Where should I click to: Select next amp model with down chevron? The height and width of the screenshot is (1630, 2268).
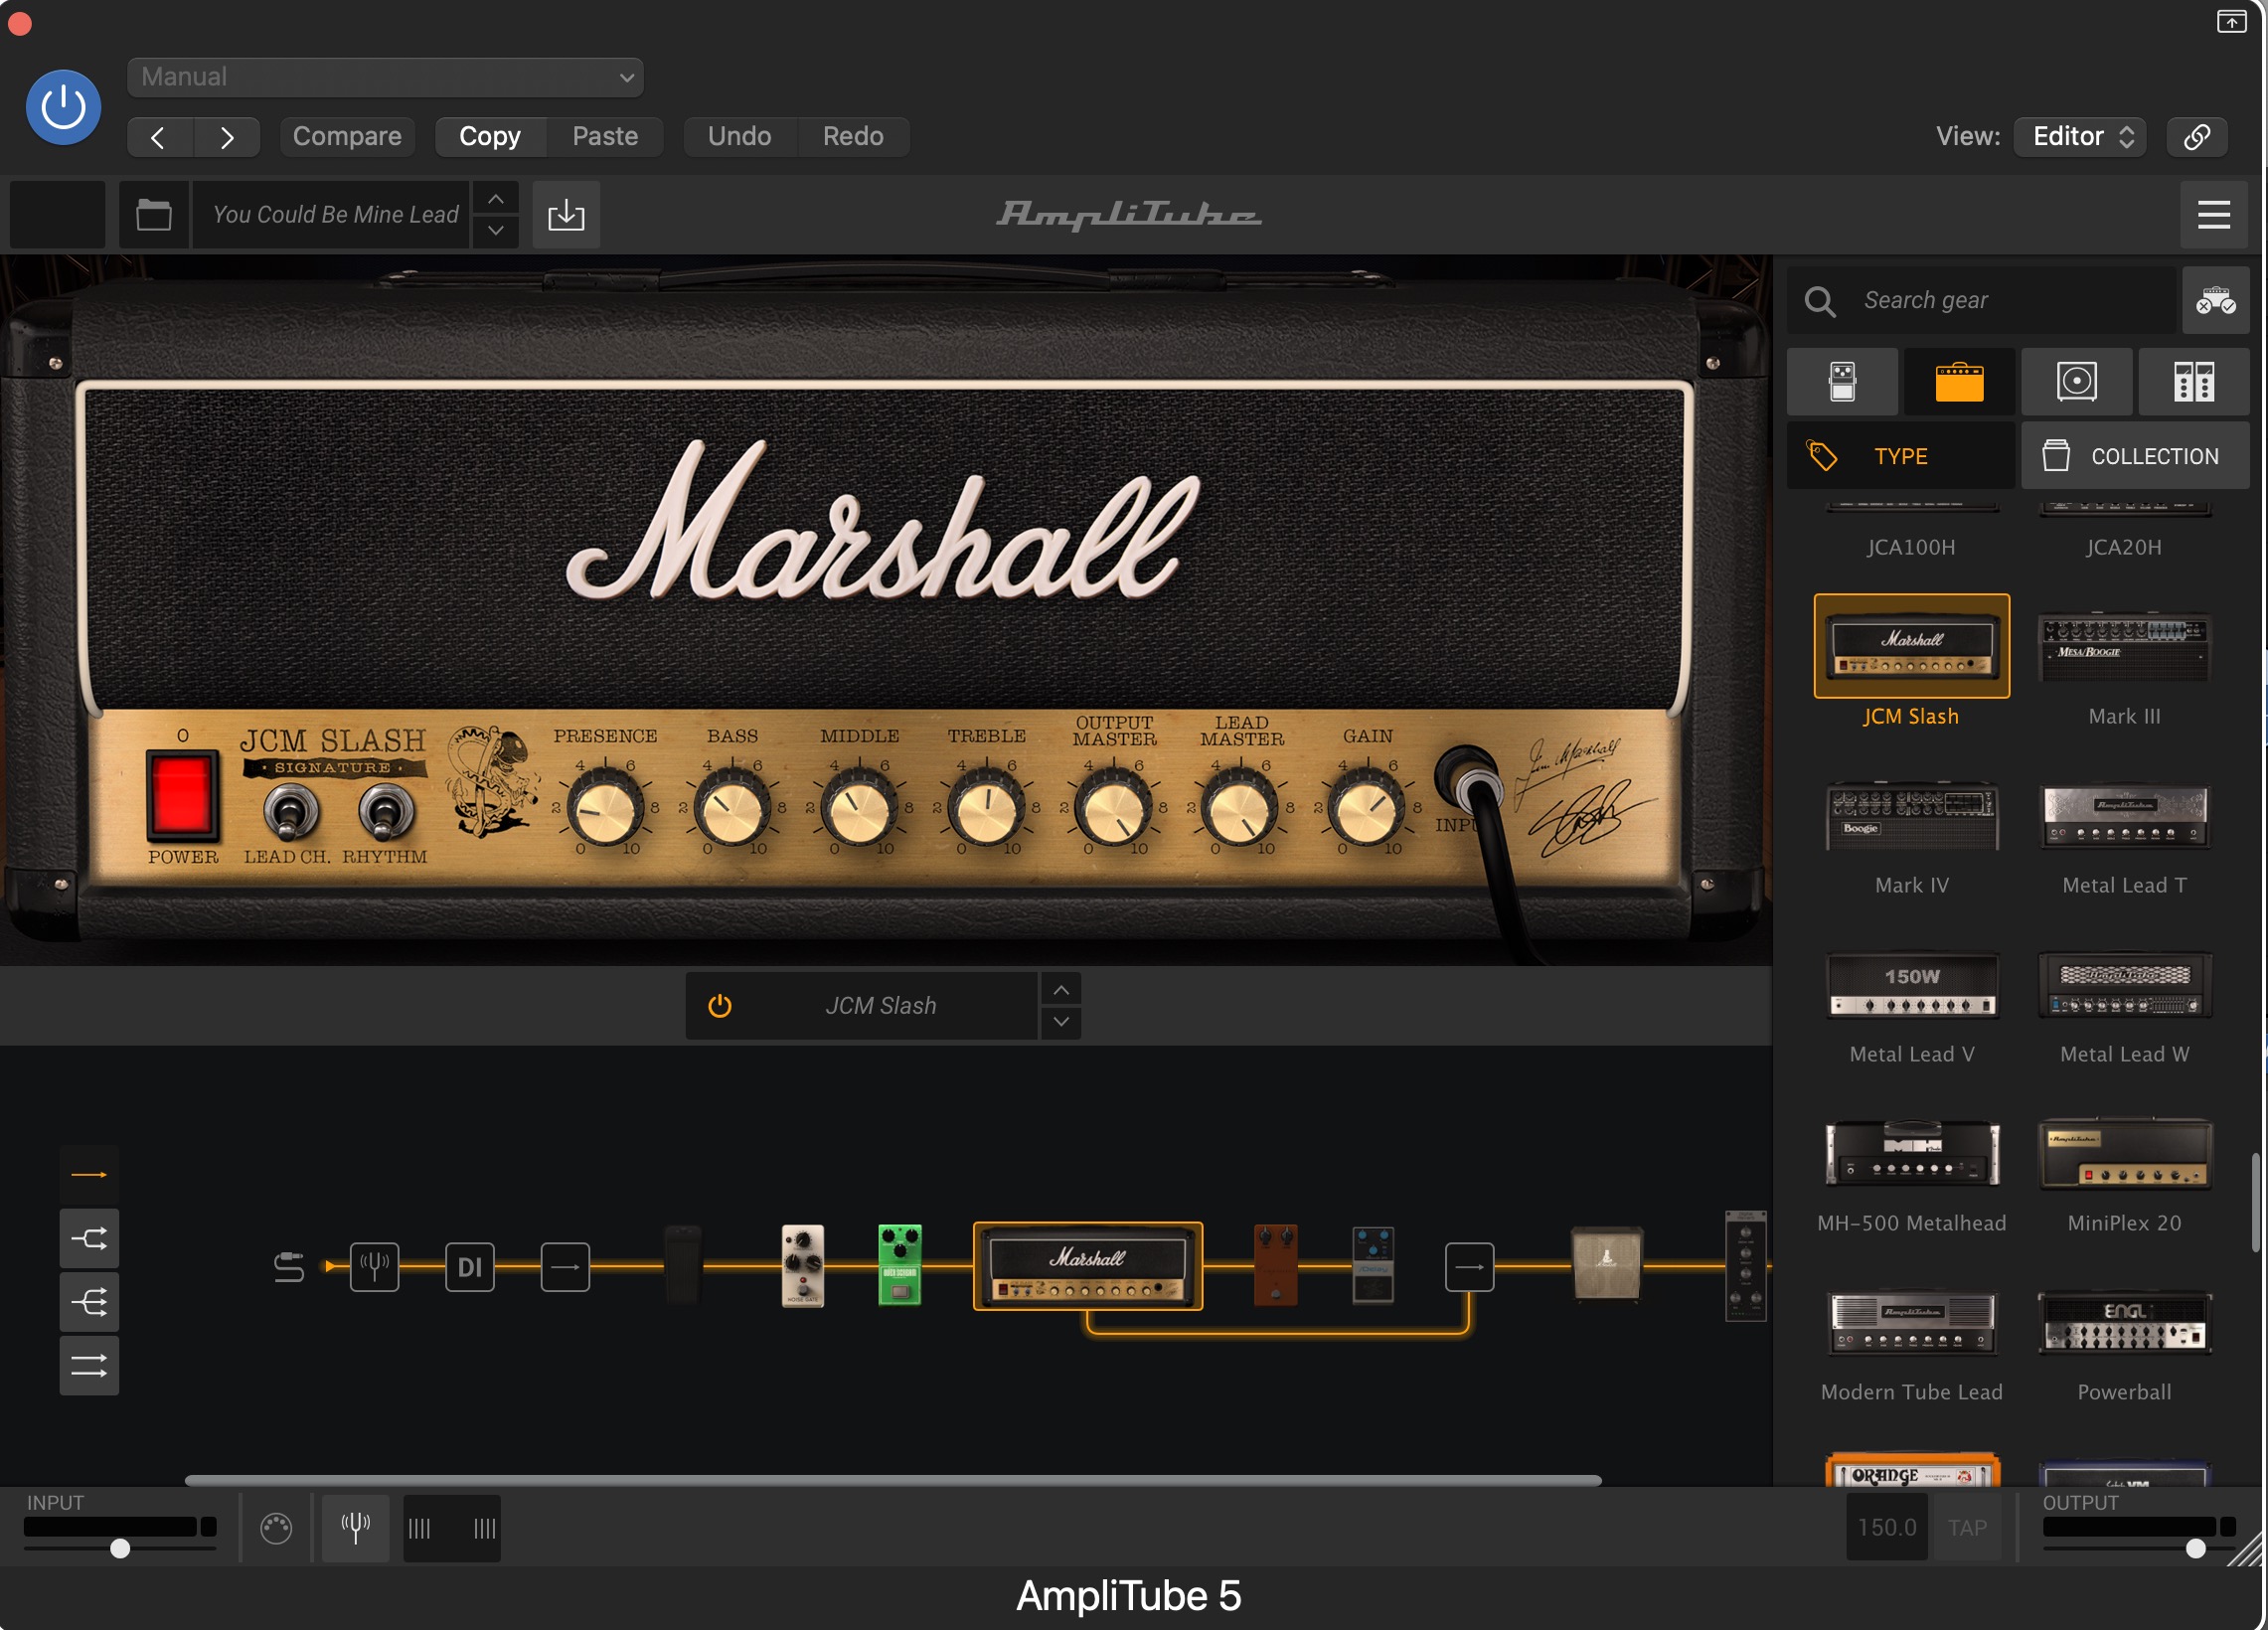point(1061,1022)
